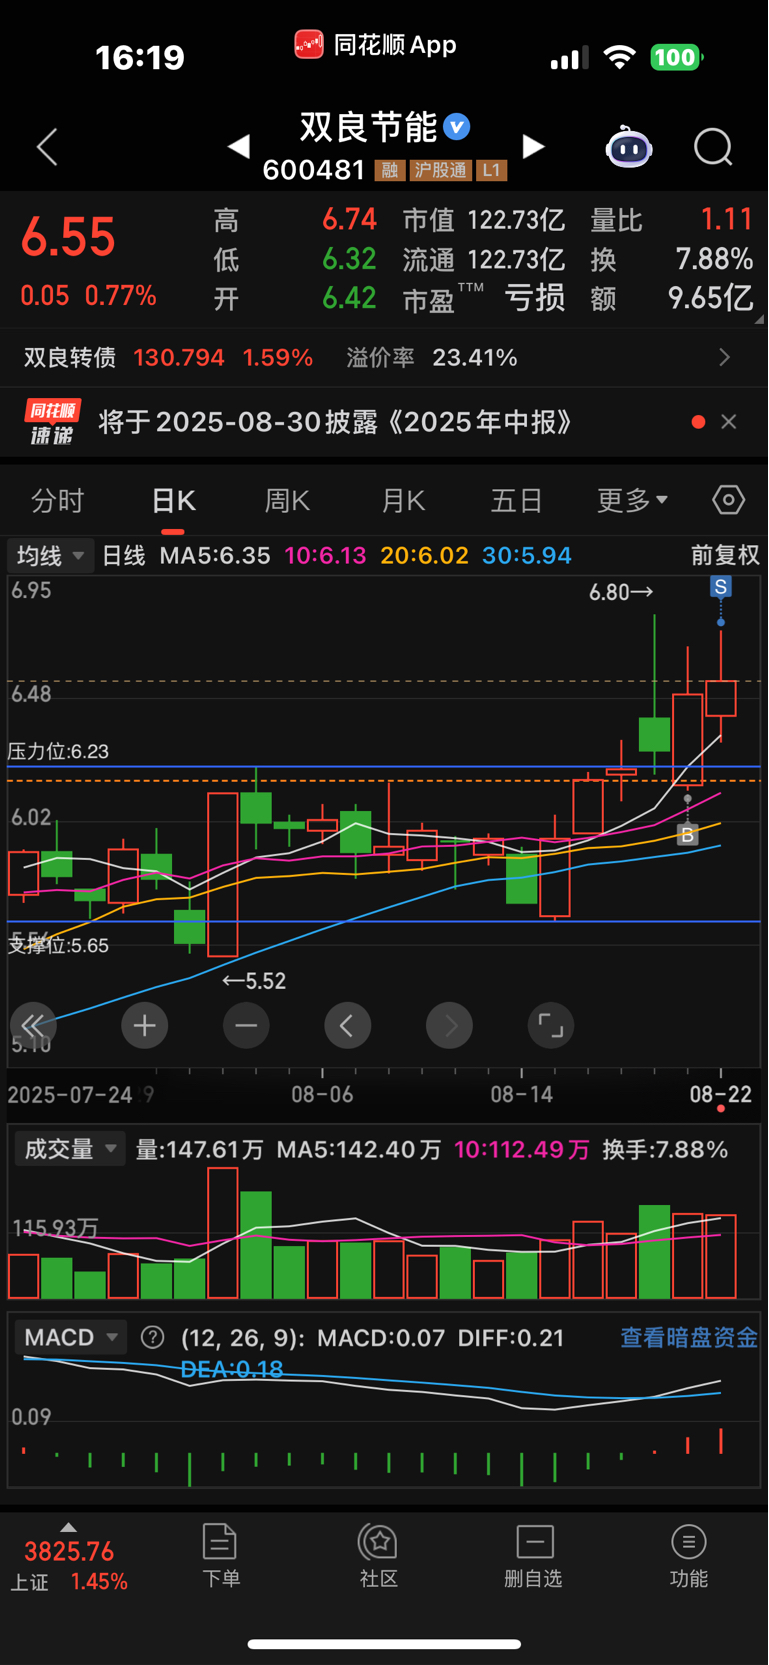Select 日K tab

[x=173, y=500]
